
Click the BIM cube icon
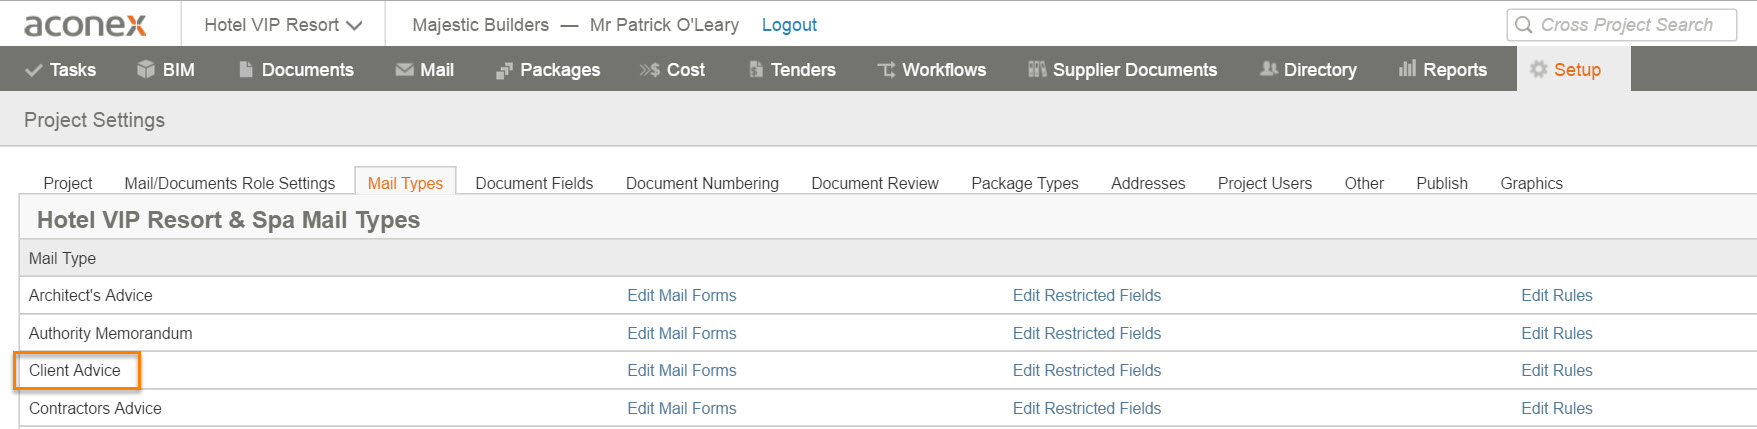tap(146, 69)
